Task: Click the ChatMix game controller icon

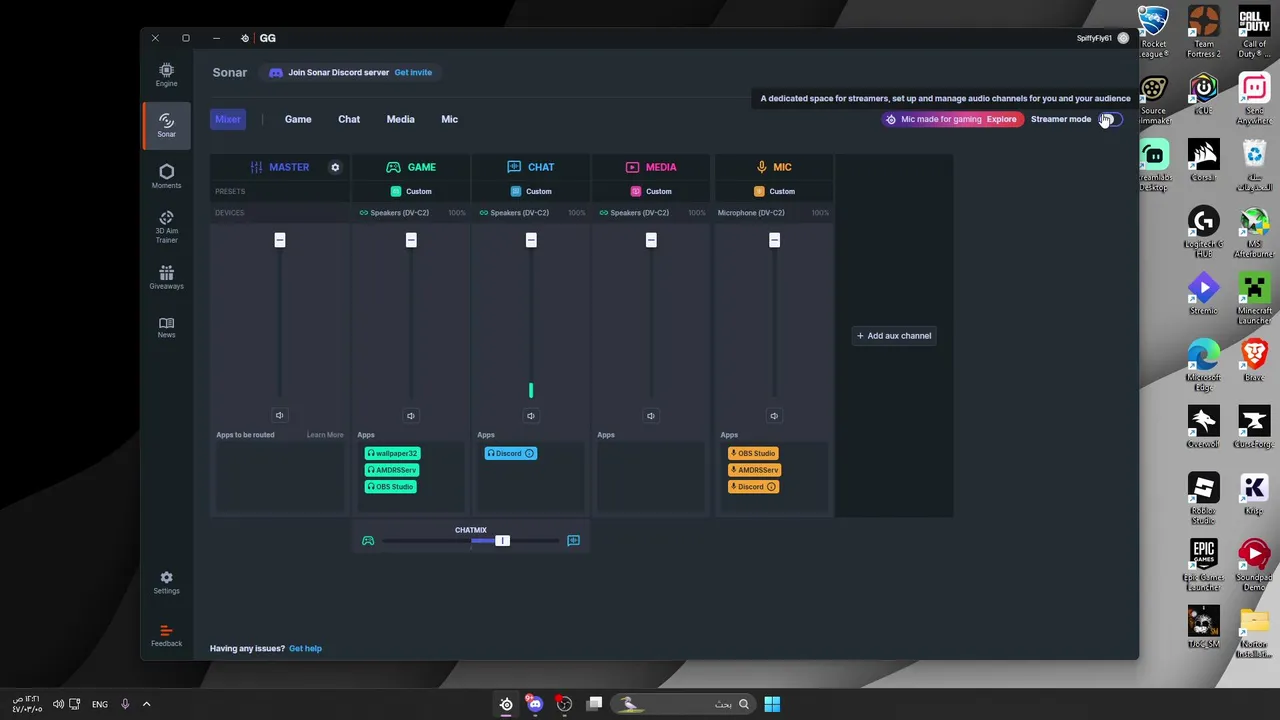Action: pos(368,541)
